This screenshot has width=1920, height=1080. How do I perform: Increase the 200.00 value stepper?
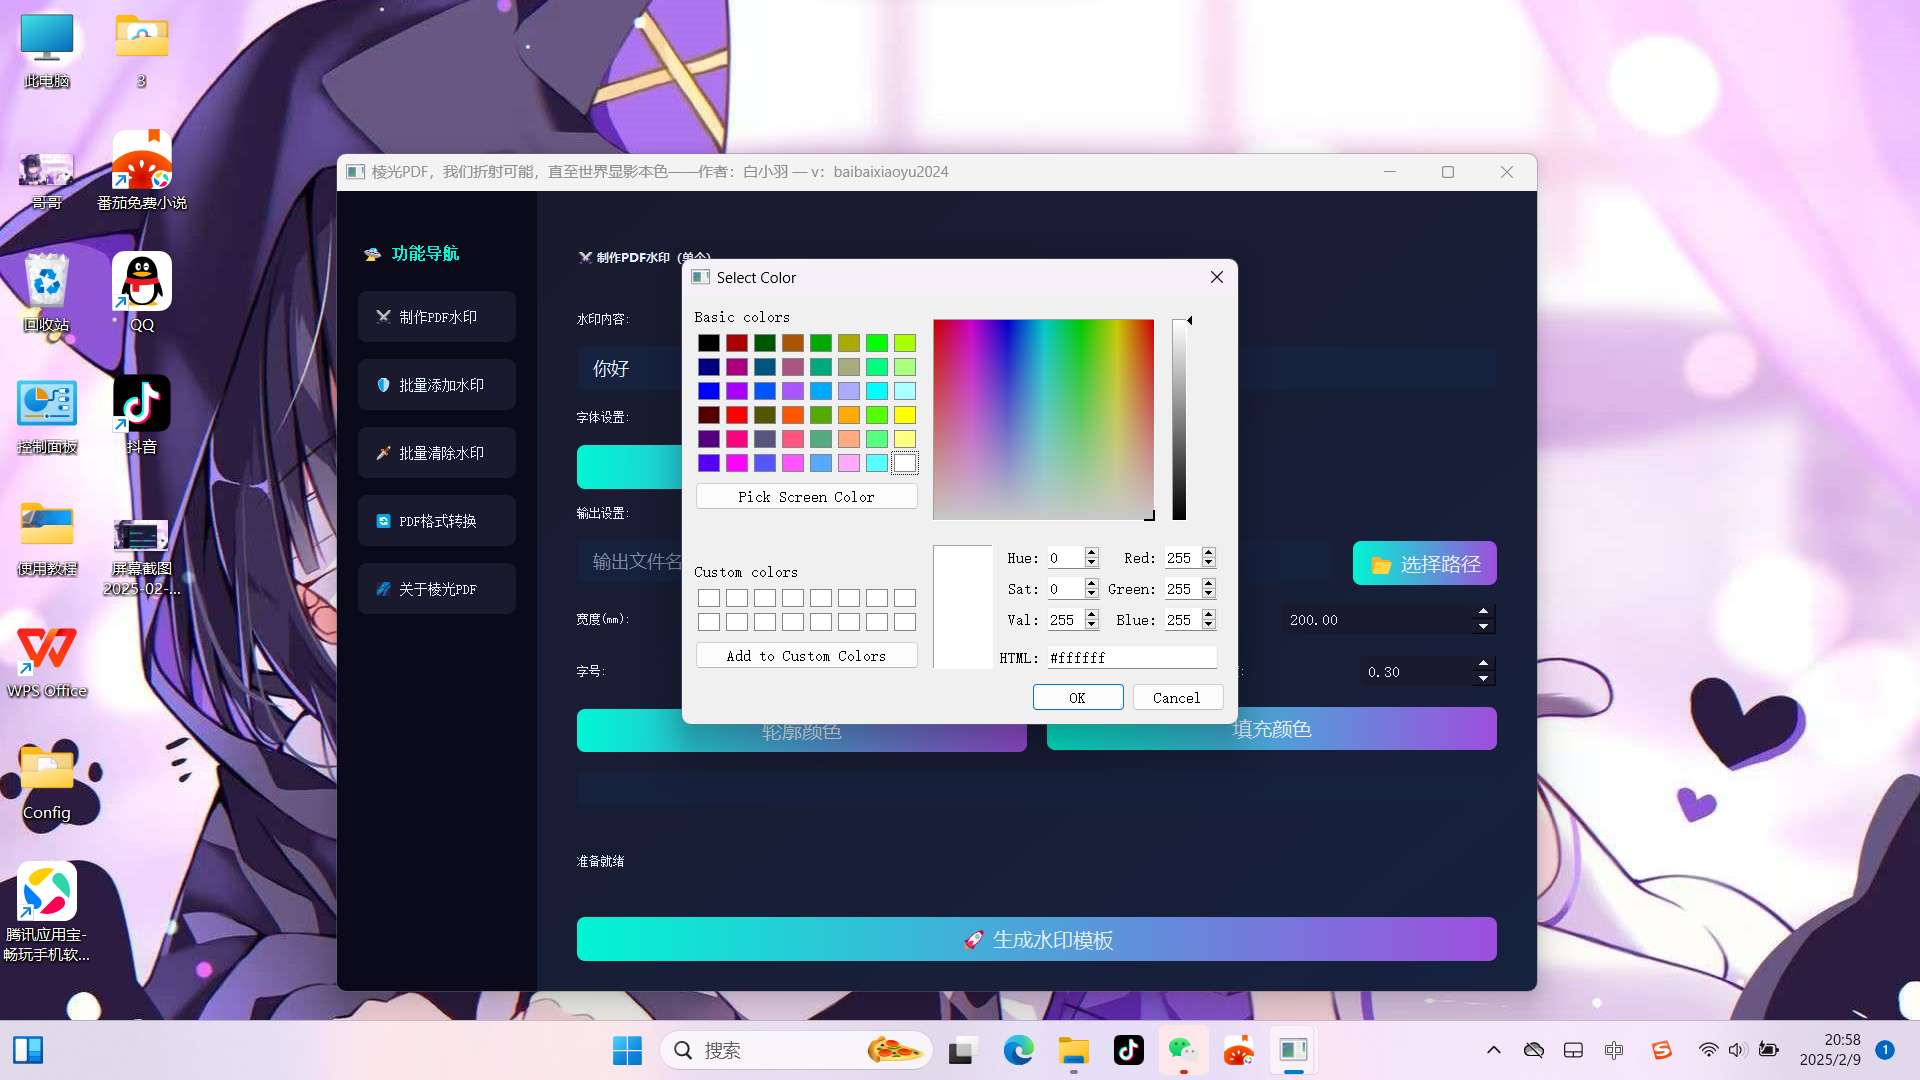tap(1483, 612)
